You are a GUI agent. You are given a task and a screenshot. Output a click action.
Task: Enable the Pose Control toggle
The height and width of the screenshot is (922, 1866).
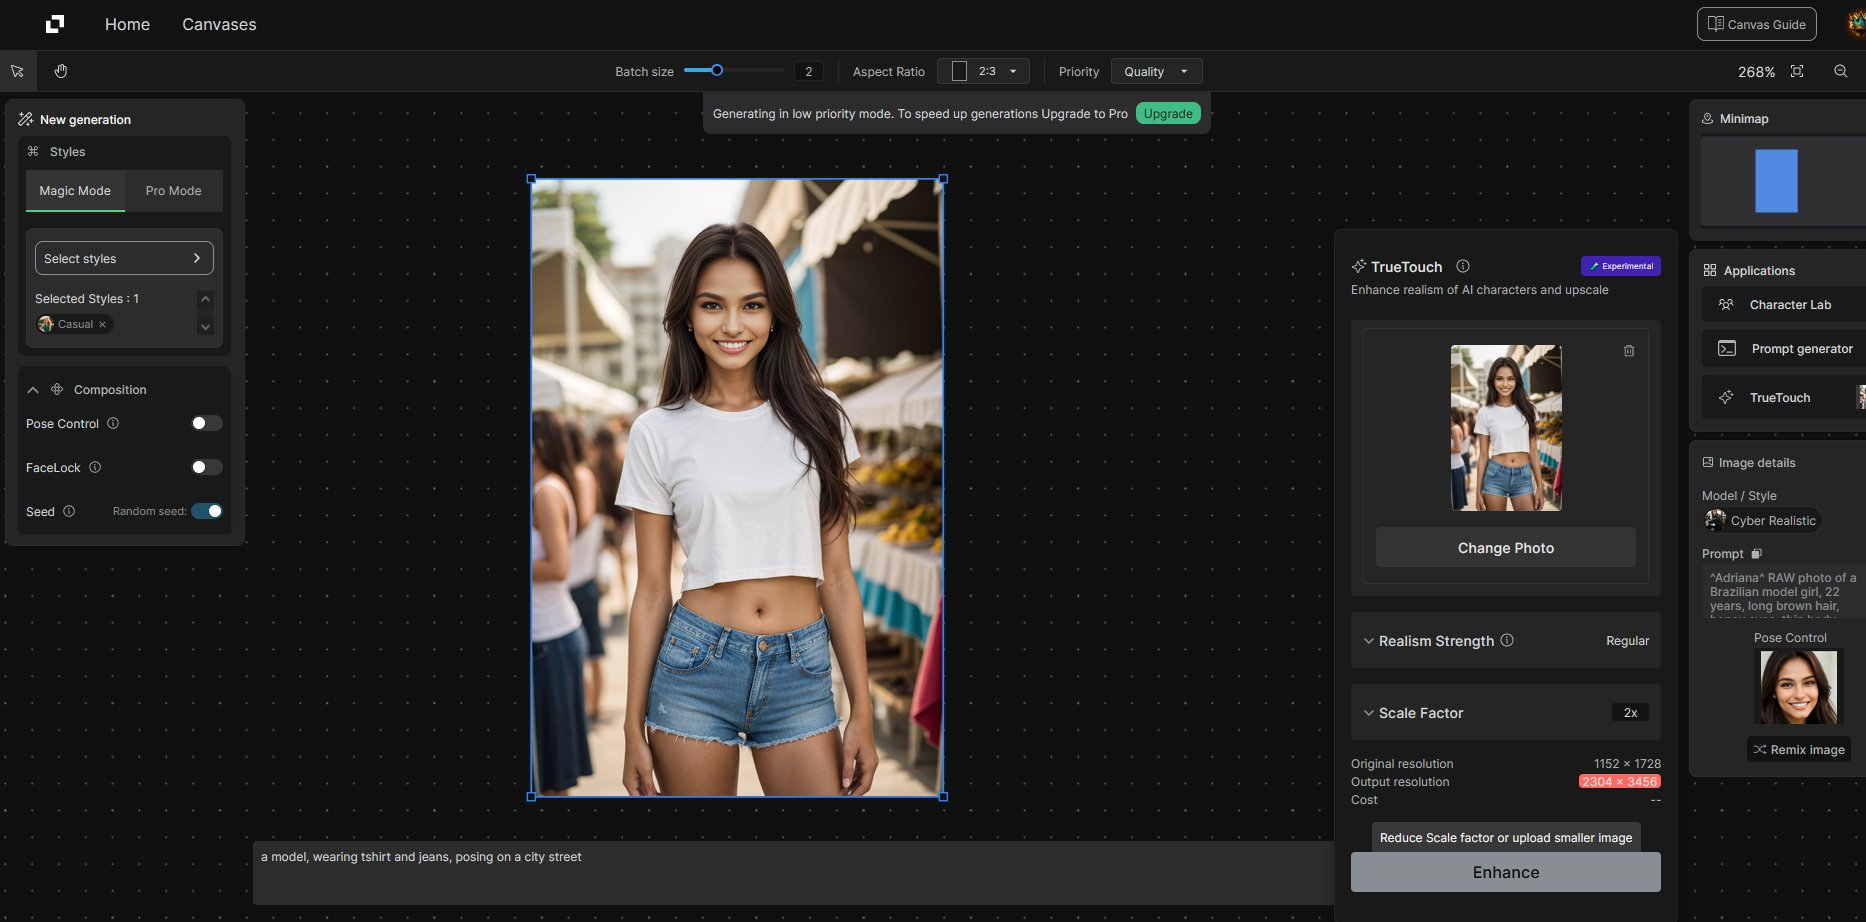click(x=206, y=423)
